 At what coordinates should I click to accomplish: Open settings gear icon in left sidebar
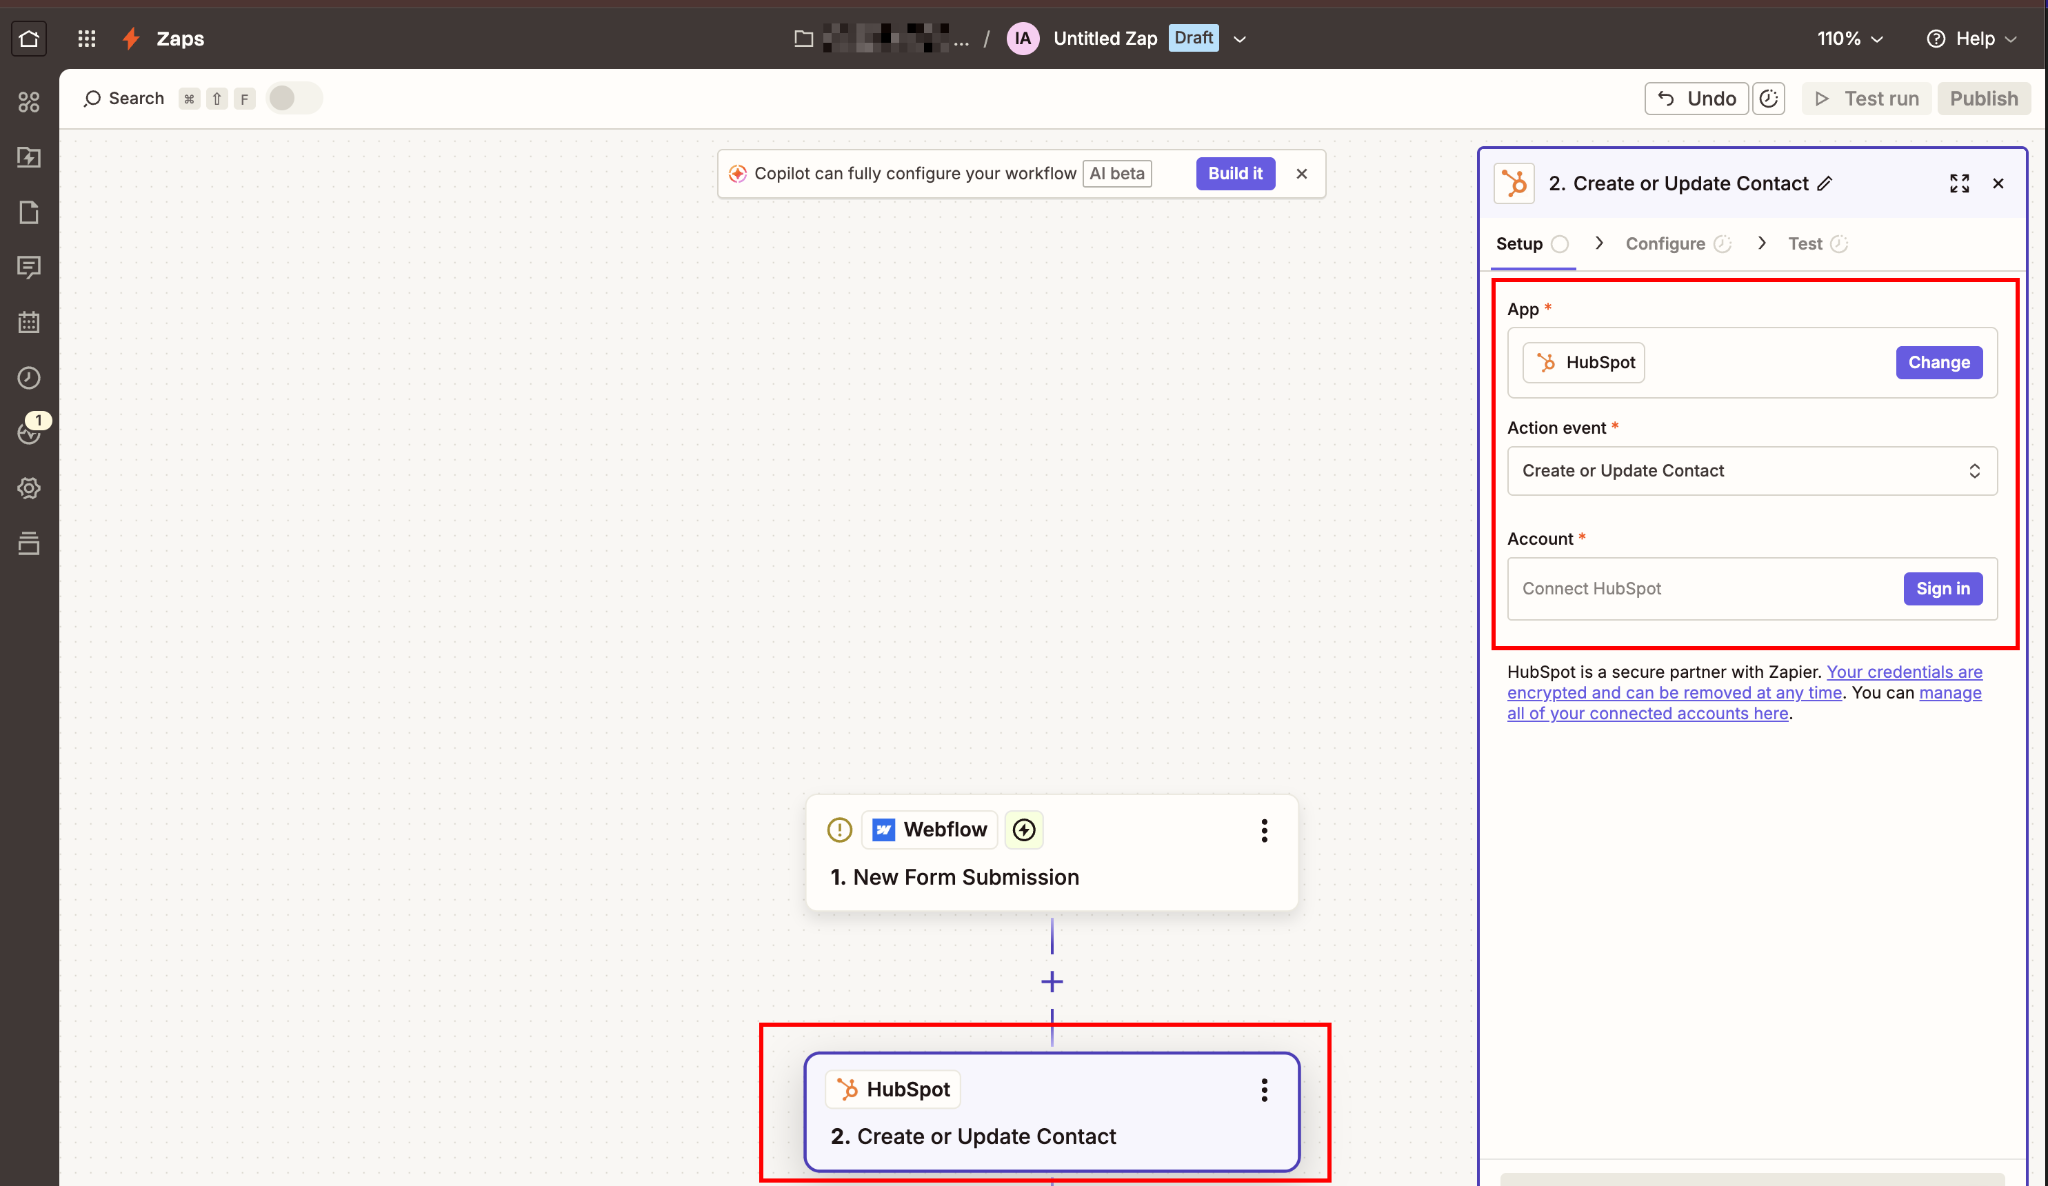(29, 488)
